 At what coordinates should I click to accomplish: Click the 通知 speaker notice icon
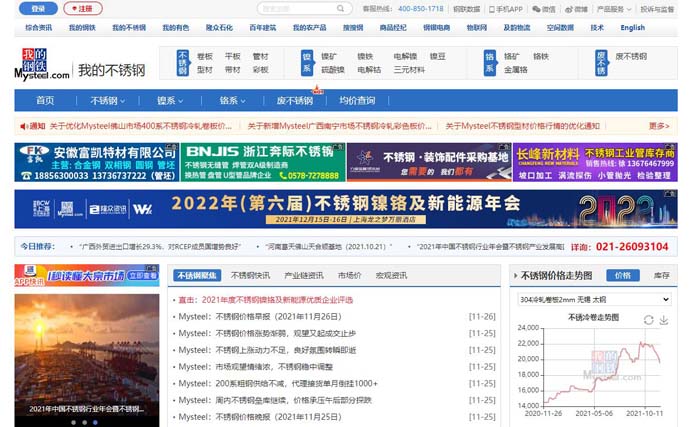click(x=24, y=126)
